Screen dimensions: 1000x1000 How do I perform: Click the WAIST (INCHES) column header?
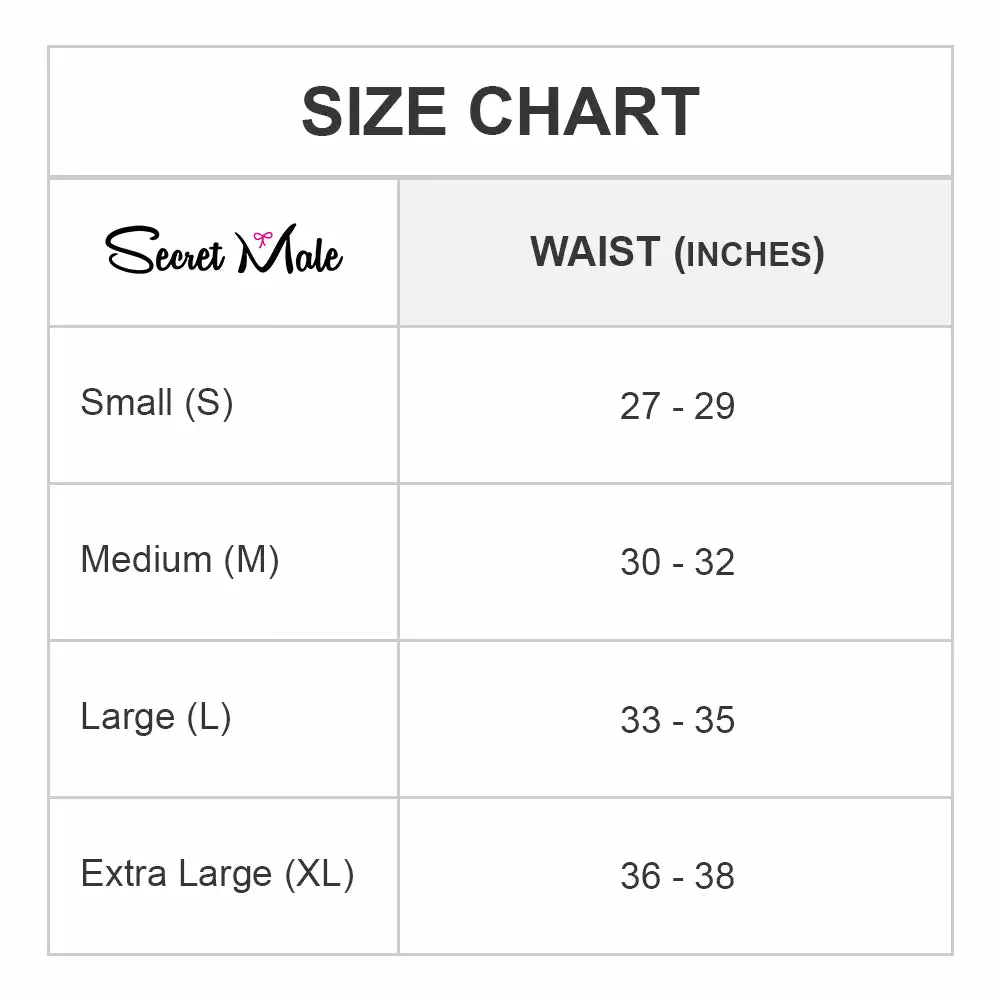point(677,252)
